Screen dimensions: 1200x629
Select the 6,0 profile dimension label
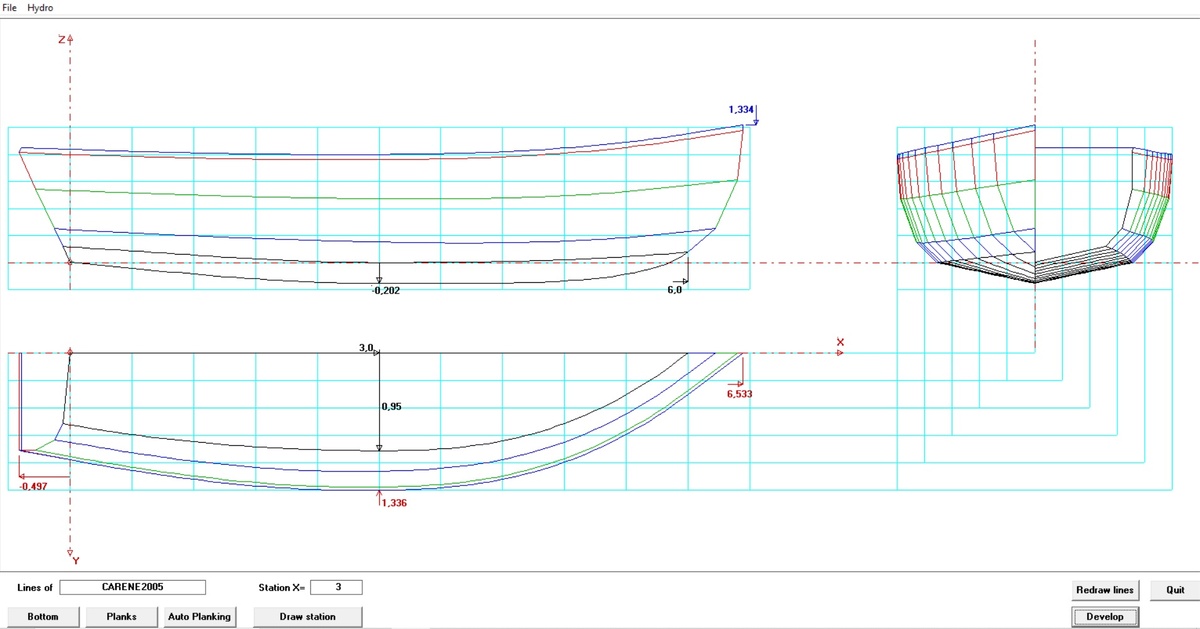click(x=675, y=290)
